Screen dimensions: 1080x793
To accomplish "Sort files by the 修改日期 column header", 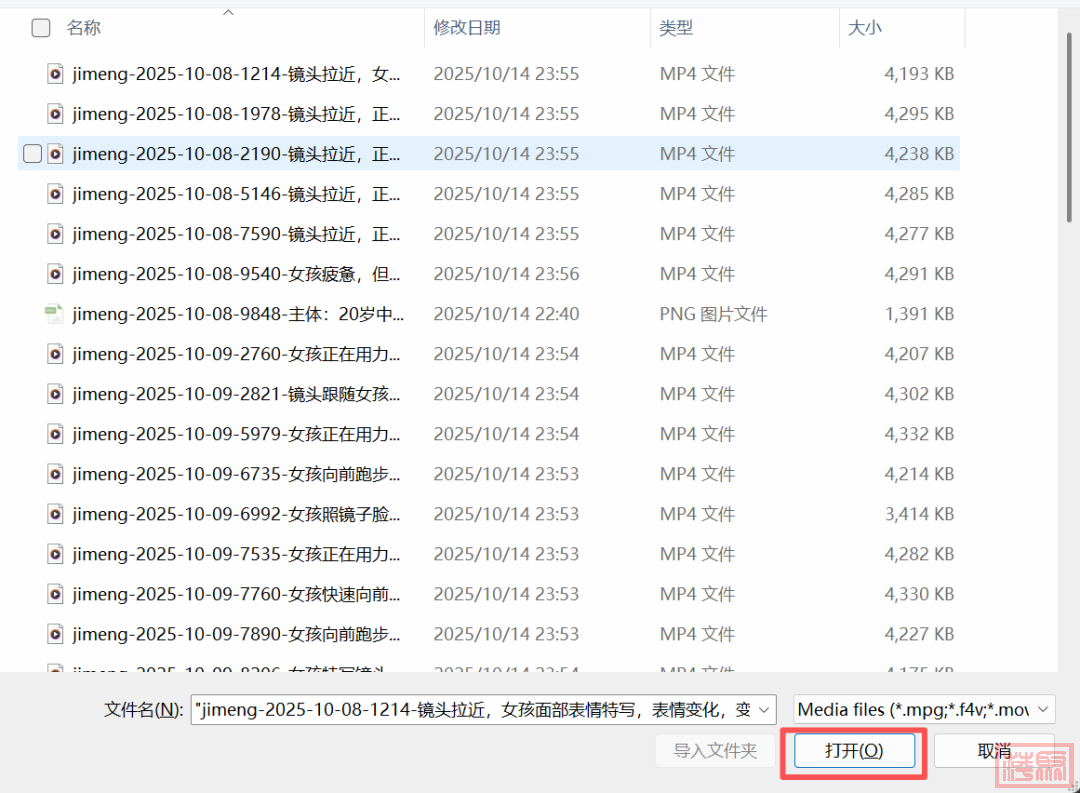I will [x=467, y=28].
